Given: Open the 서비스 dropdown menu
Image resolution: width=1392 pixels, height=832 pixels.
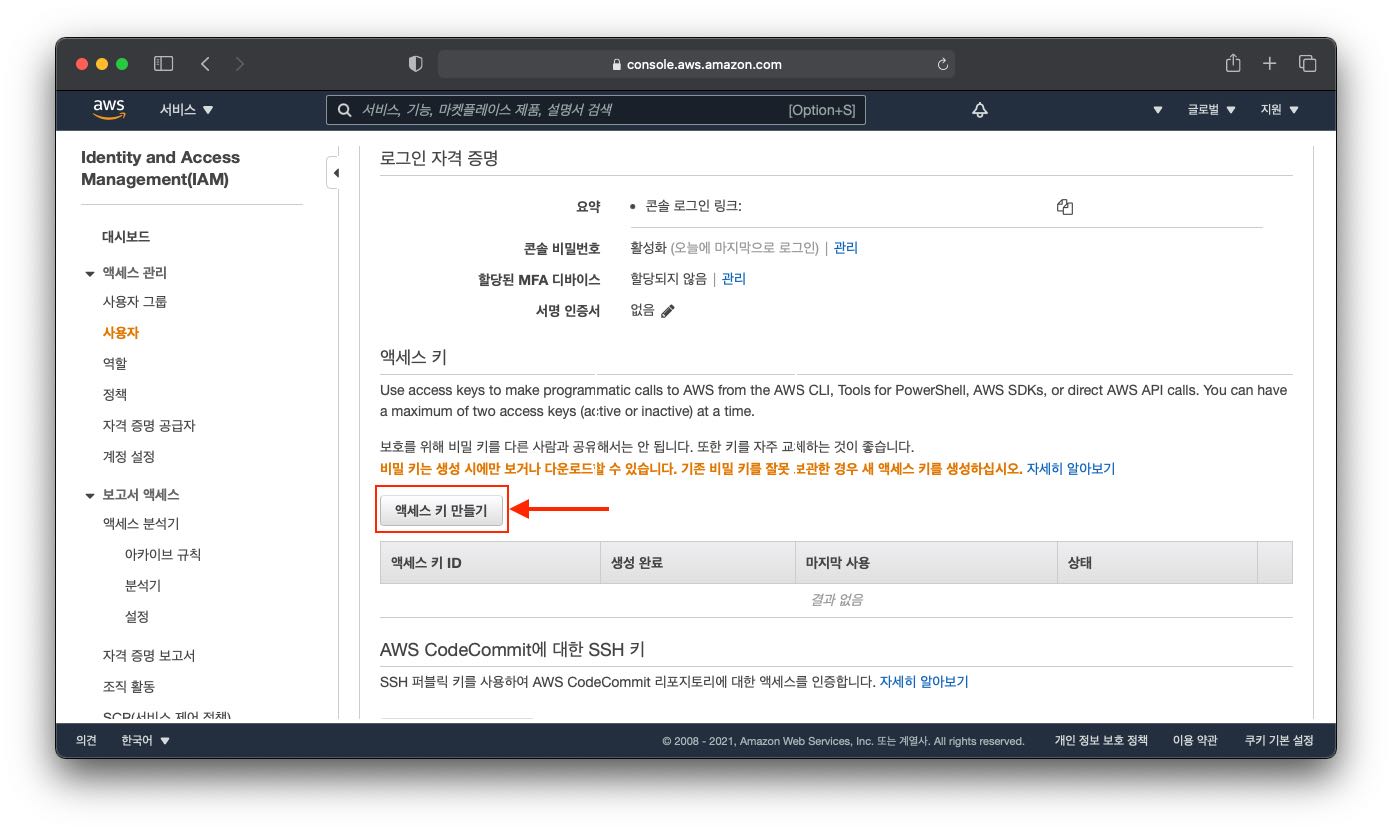Looking at the screenshot, I should coord(187,110).
